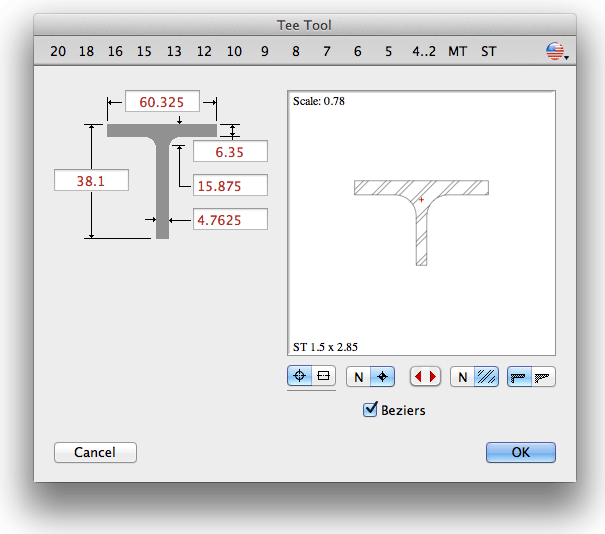The height and width of the screenshot is (534, 605).
Task: Edit the flange width field 60.325
Action: click(x=162, y=101)
